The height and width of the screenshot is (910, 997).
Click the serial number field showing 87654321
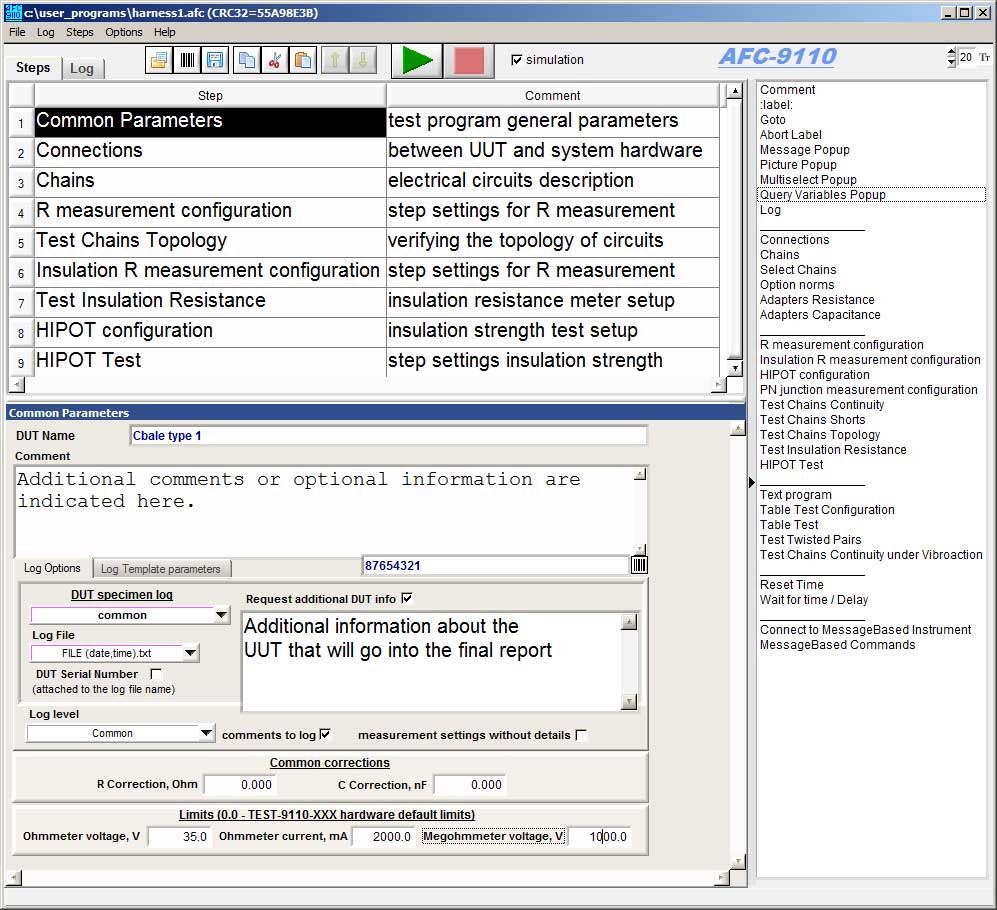point(495,565)
